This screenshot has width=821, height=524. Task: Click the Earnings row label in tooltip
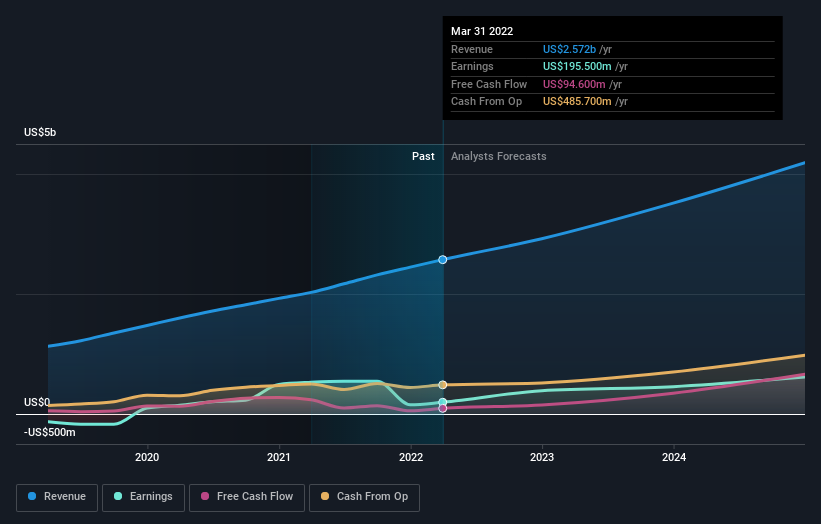(x=472, y=66)
